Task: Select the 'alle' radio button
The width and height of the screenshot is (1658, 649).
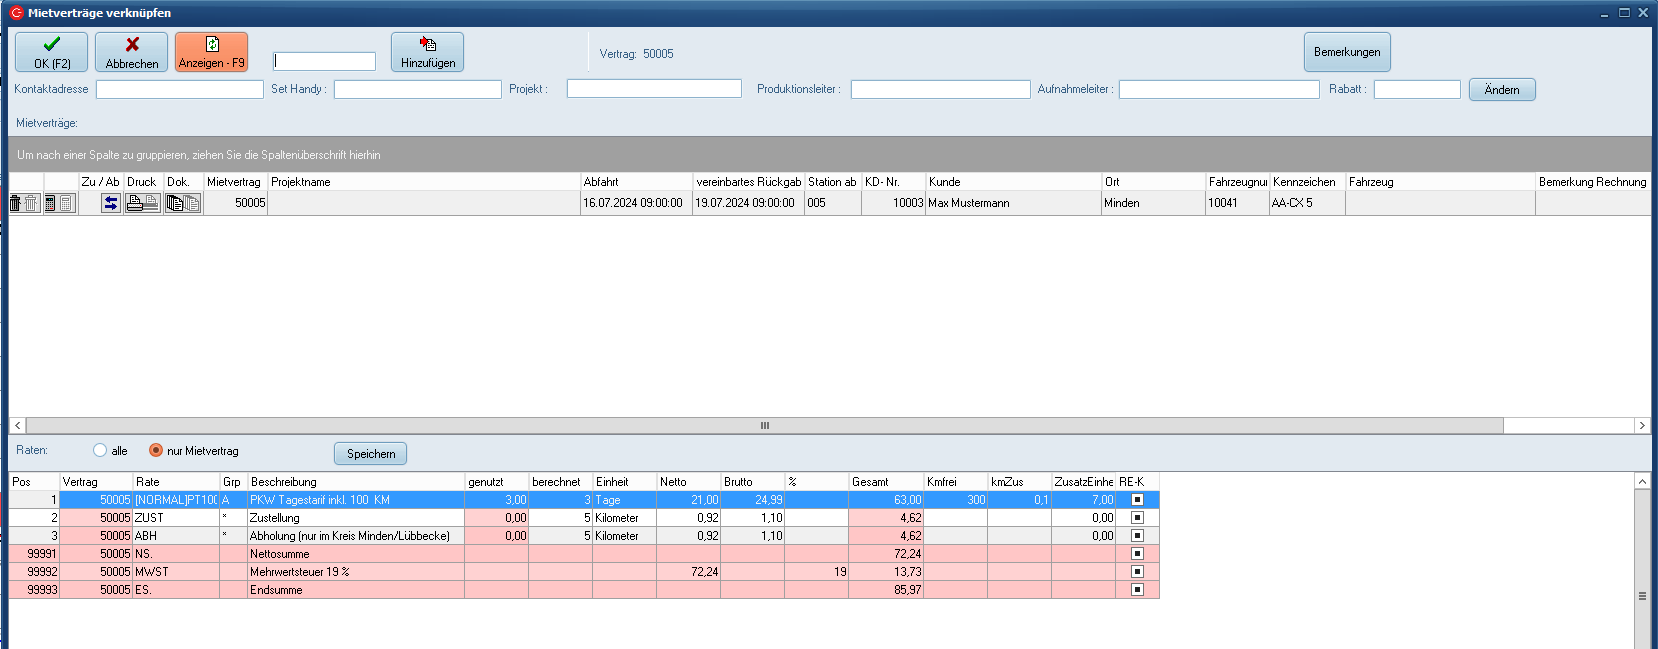Action: [x=100, y=451]
